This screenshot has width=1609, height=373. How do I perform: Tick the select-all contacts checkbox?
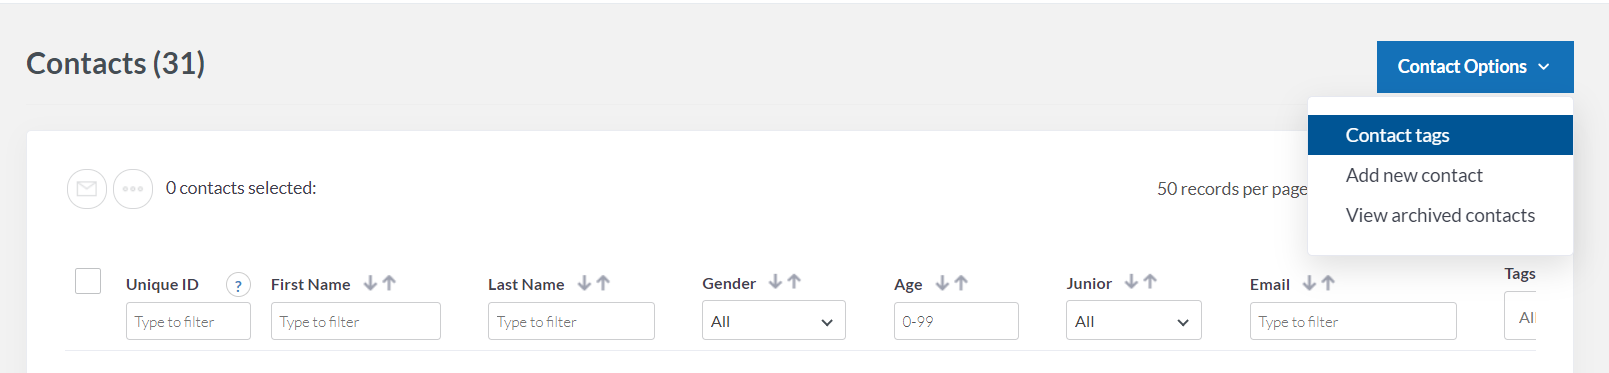[88, 281]
